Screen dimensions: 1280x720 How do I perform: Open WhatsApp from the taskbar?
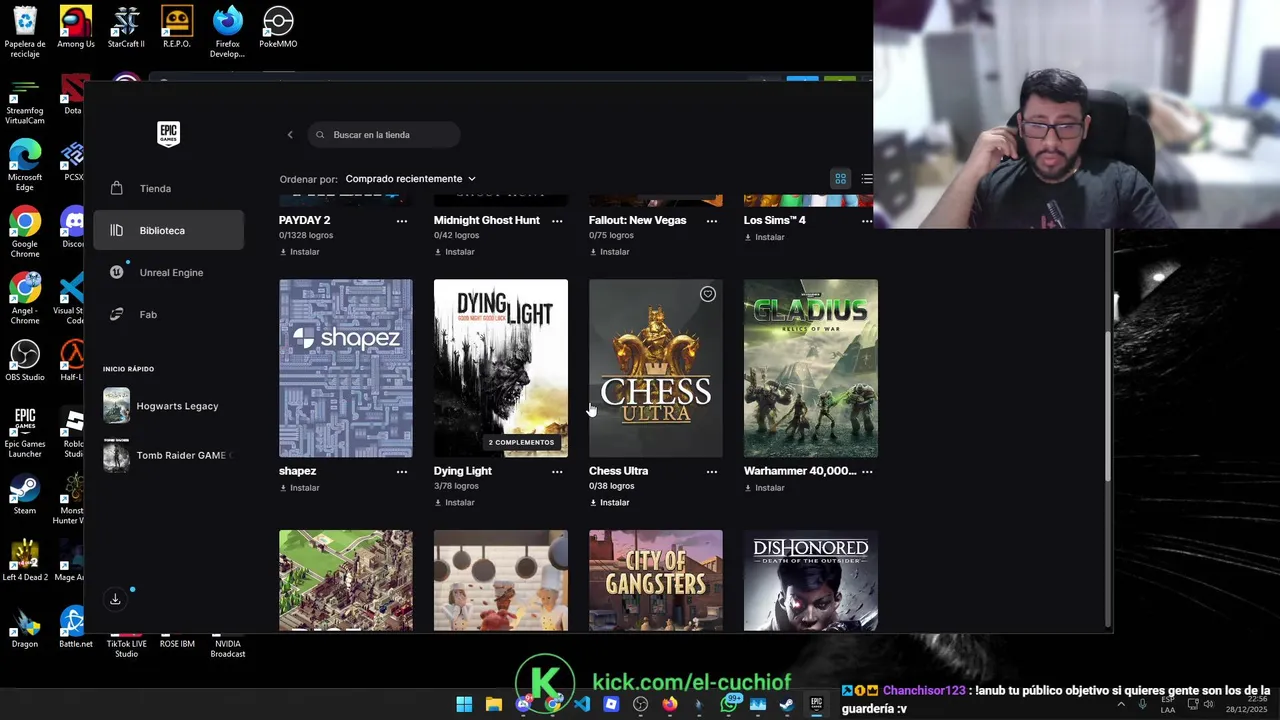click(x=729, y=704)
